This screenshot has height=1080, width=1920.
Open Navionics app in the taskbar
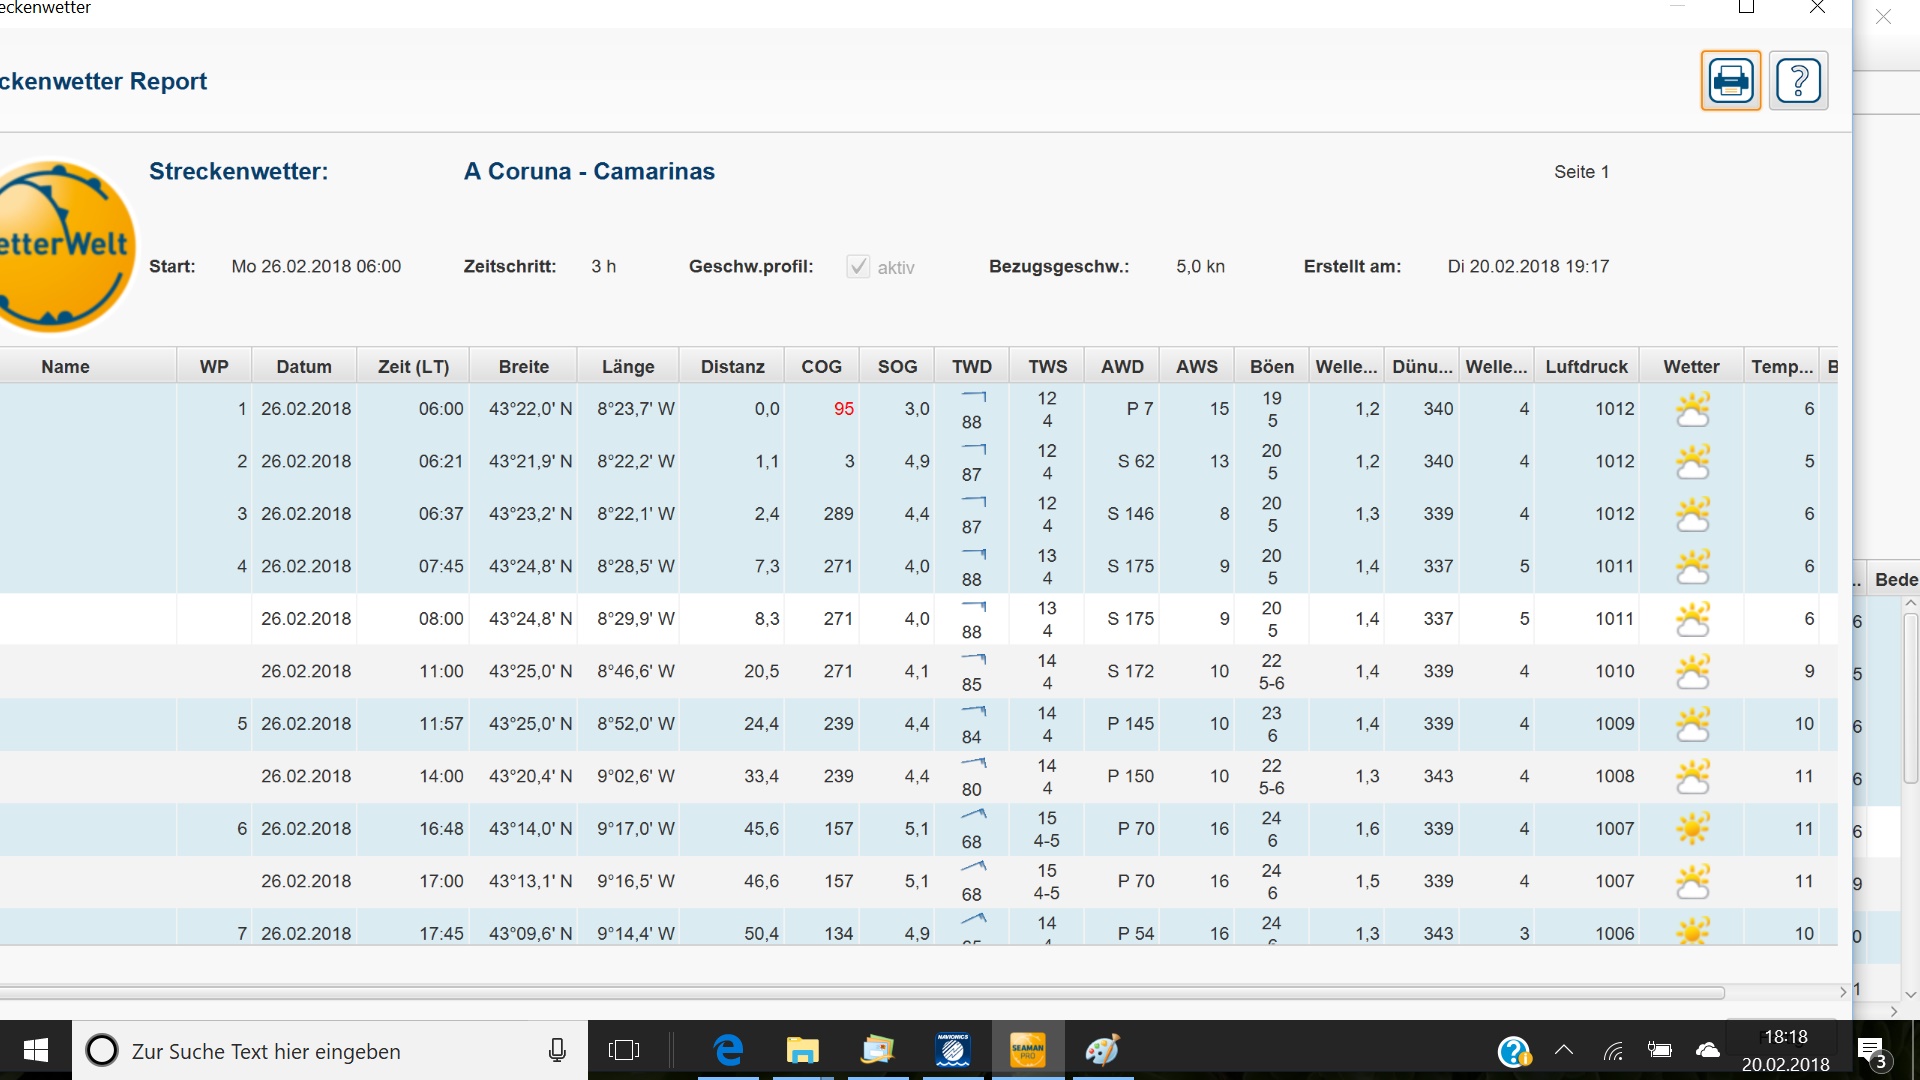(953, 1050)
